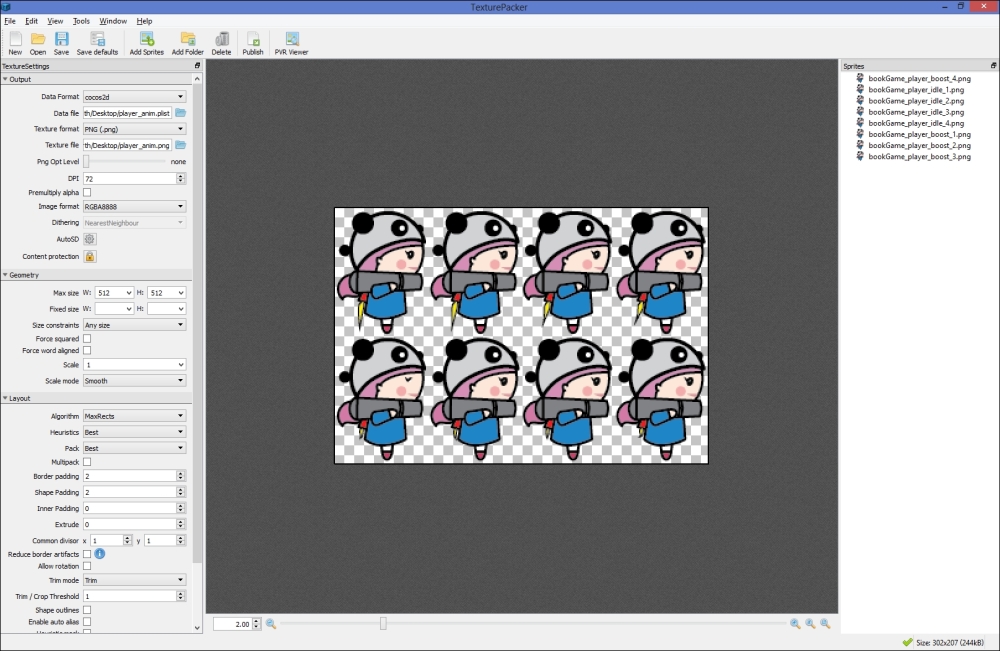Enable Shape outlines checkbox
Screen dimensions: 1000x651
tap(87, 610)
